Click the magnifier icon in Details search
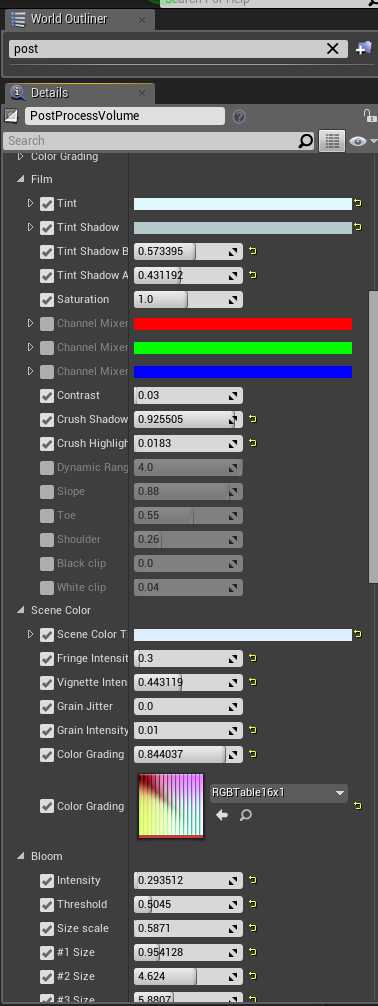This screenshot has height=1006, width=378. click(306, 141)
